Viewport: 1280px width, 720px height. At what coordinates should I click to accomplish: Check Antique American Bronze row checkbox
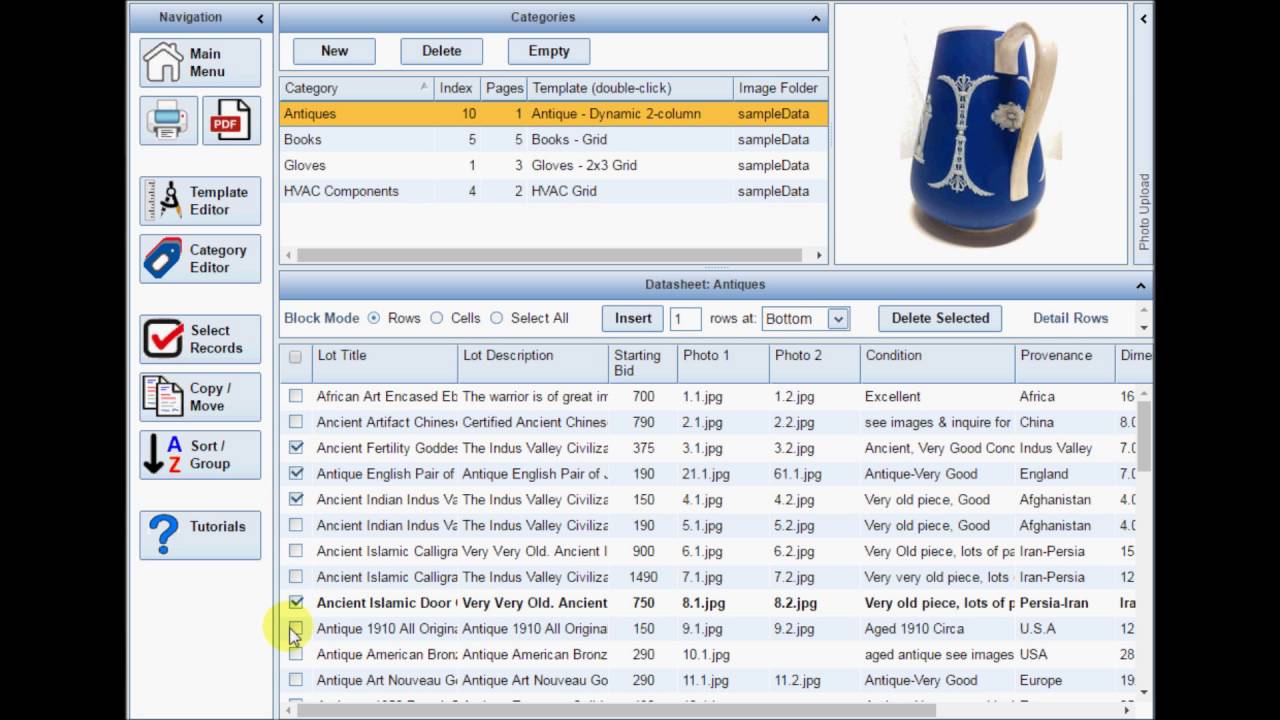pyautogui.click(x=296, y=654)
